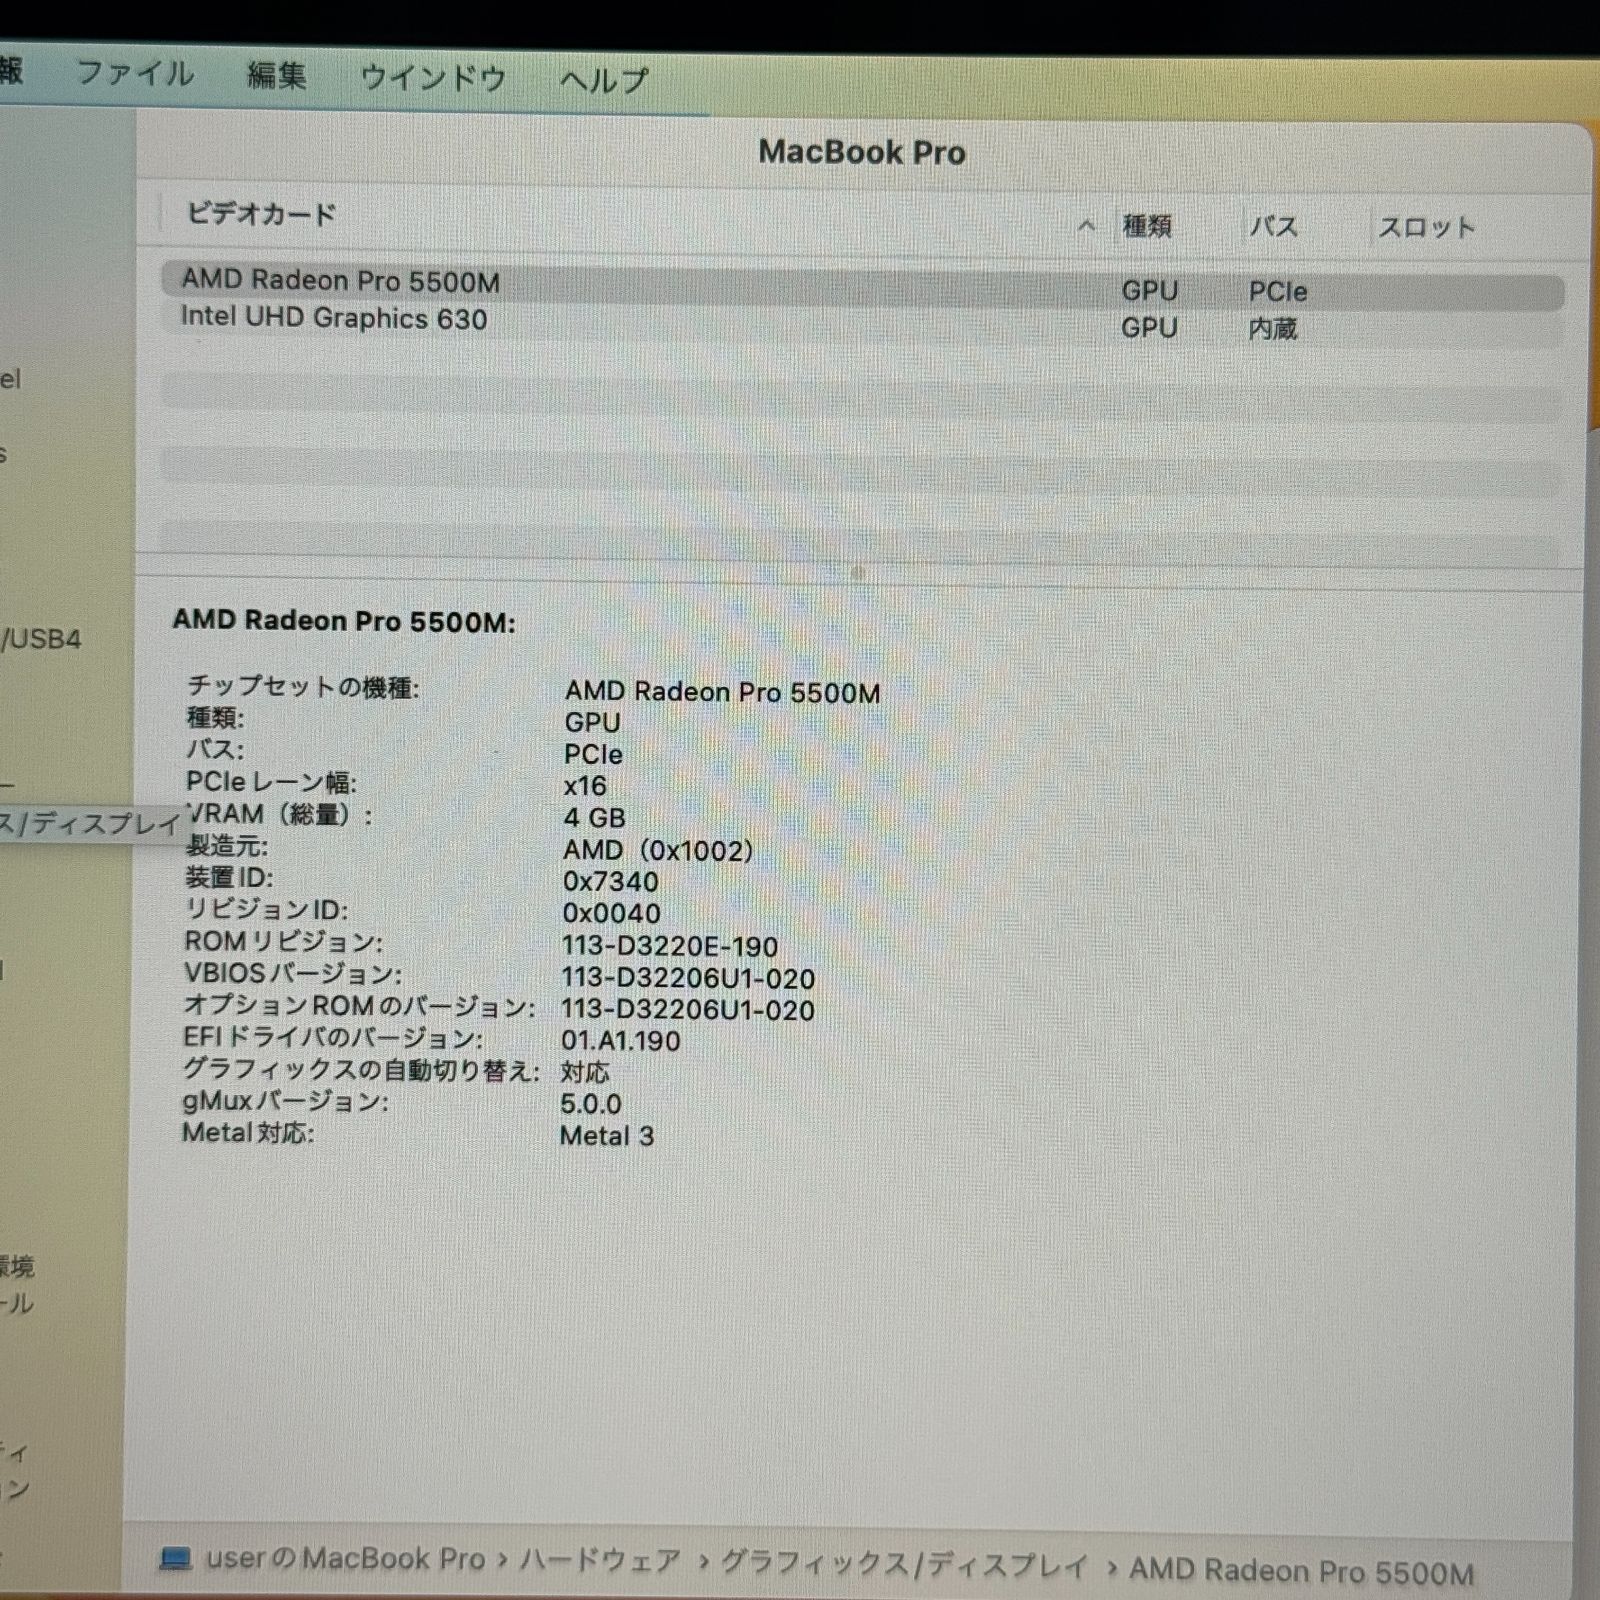The height and width of the screenshot is (1600, 1600).
Task: Sort by the ビデオカード column header
Action: 262,214
